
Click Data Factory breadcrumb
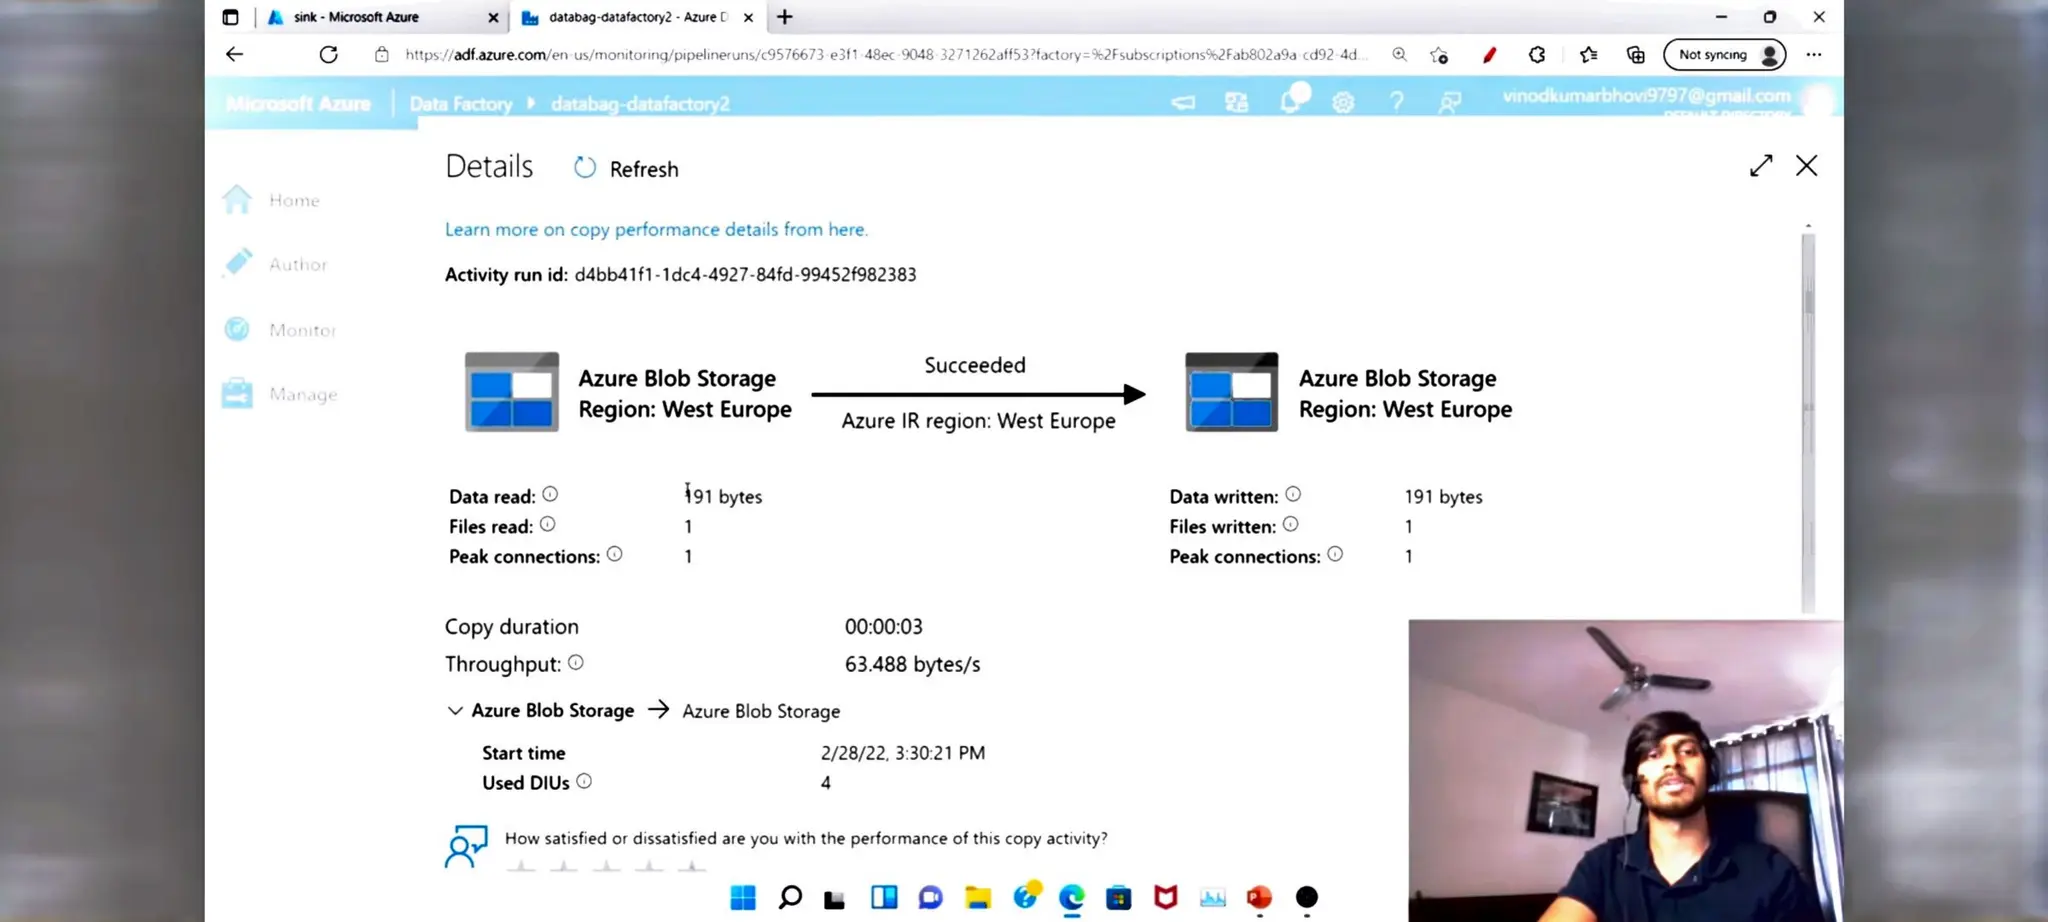[x=461, y=103]
